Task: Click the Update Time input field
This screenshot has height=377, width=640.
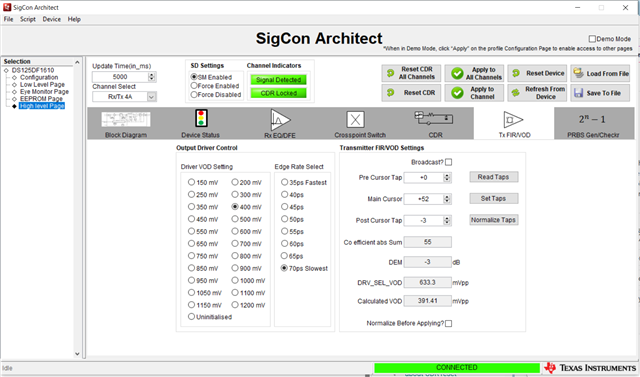Action: (x=120, y=77)
